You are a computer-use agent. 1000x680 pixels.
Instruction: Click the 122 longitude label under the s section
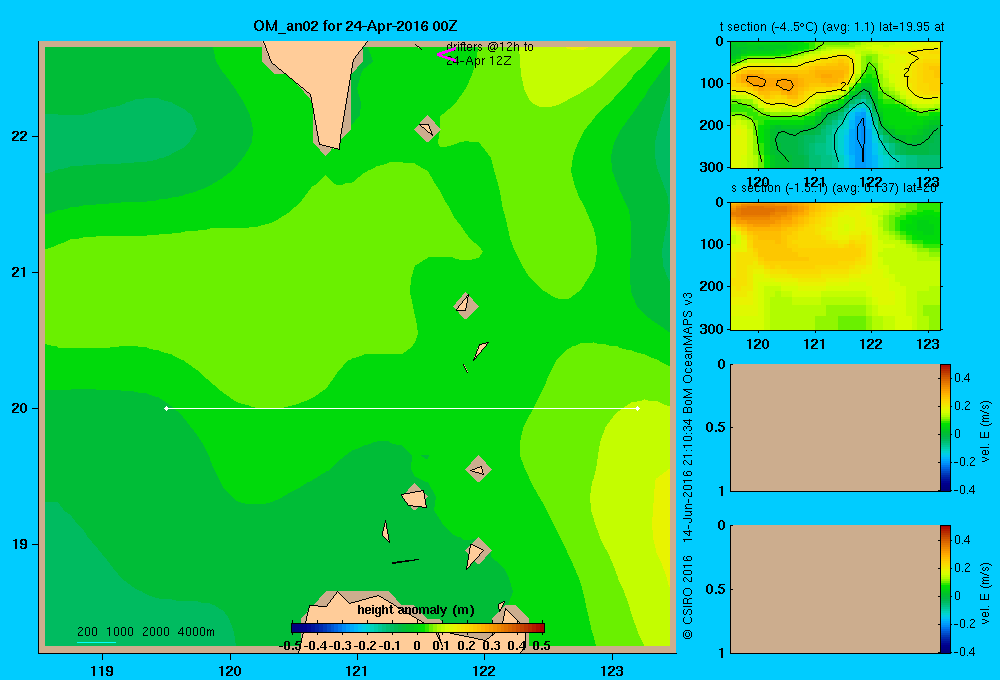point(871,344)
